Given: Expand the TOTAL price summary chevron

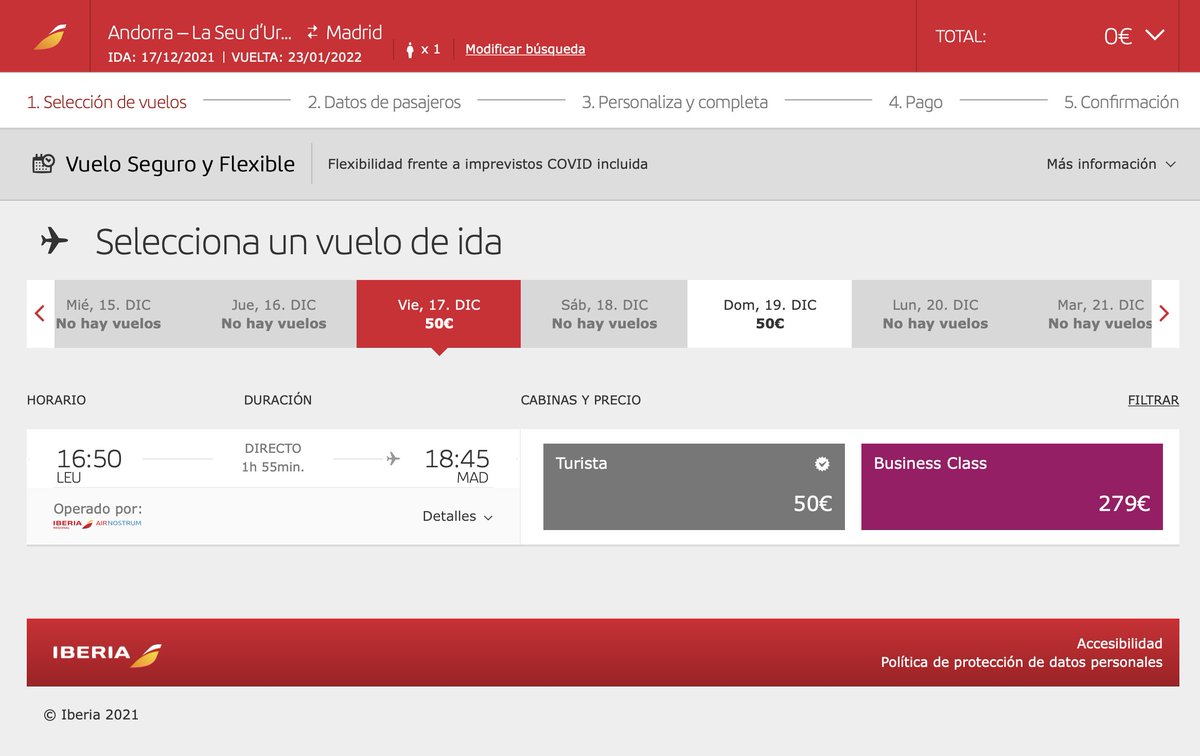Looking at the screenshot, I should 1155,35.
